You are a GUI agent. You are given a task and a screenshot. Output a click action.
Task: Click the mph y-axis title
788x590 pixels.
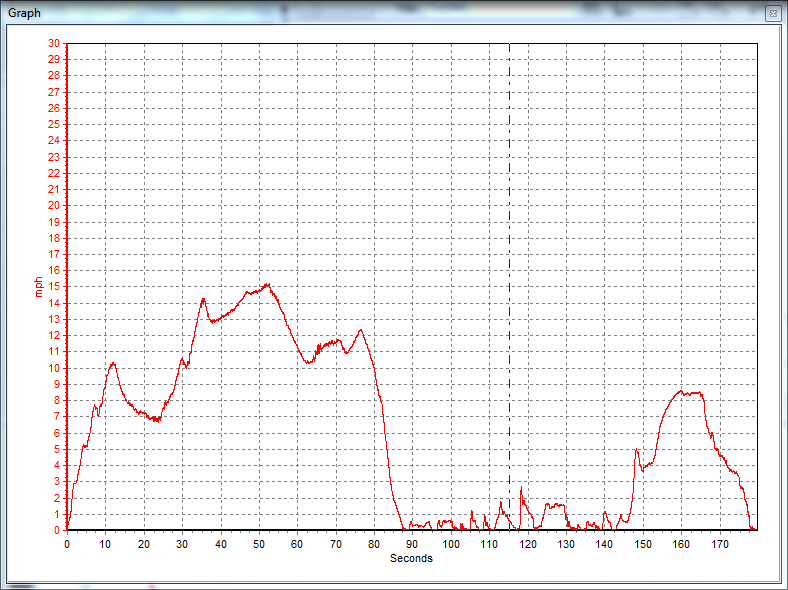coord(39,287)
